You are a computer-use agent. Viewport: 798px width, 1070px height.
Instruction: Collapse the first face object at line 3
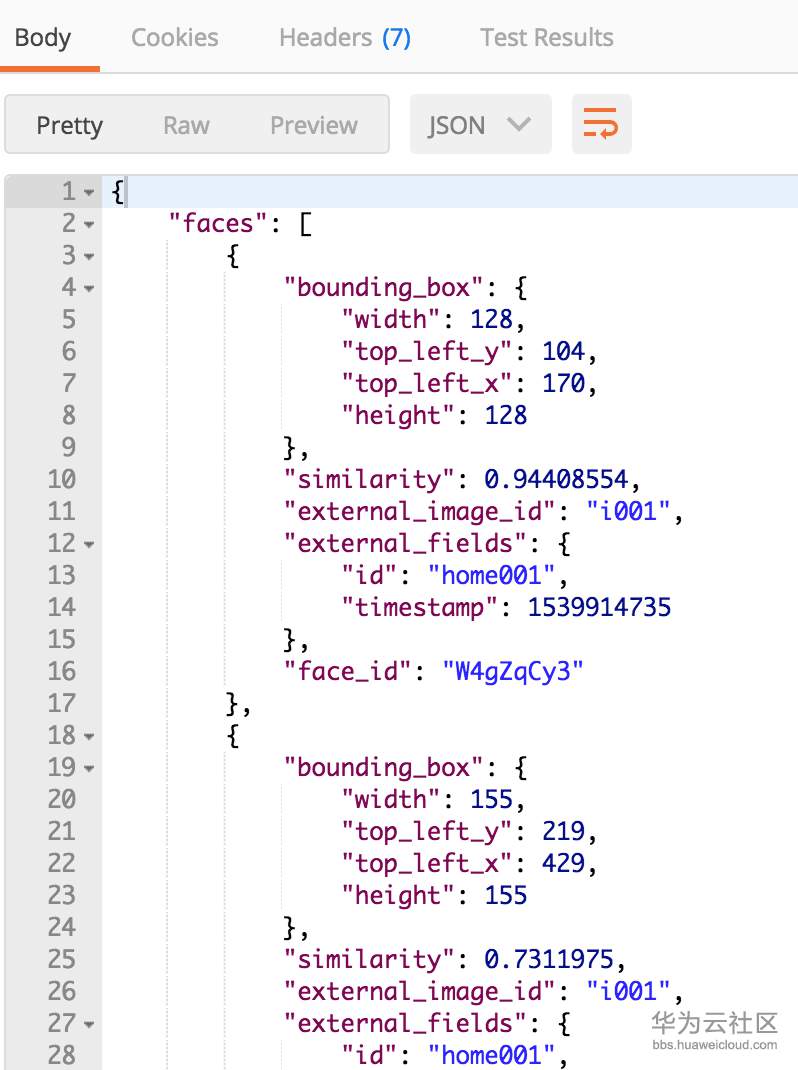point(89,256)
